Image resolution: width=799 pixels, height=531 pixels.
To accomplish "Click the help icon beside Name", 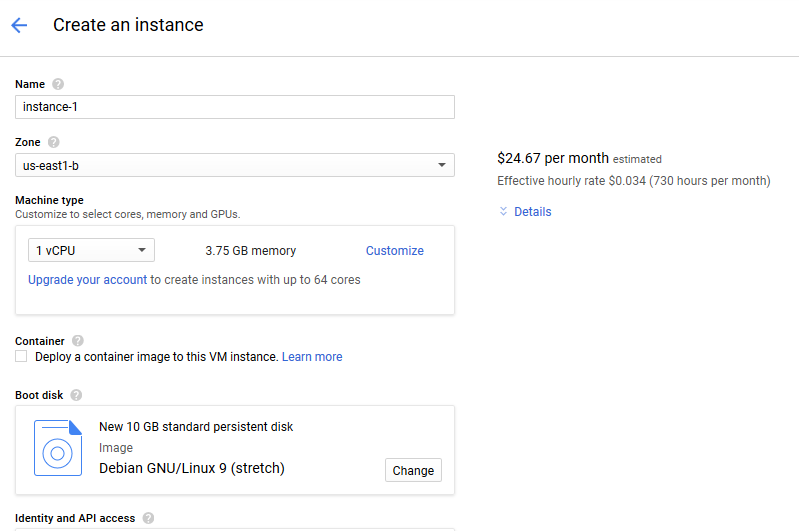I will [58, 84].
